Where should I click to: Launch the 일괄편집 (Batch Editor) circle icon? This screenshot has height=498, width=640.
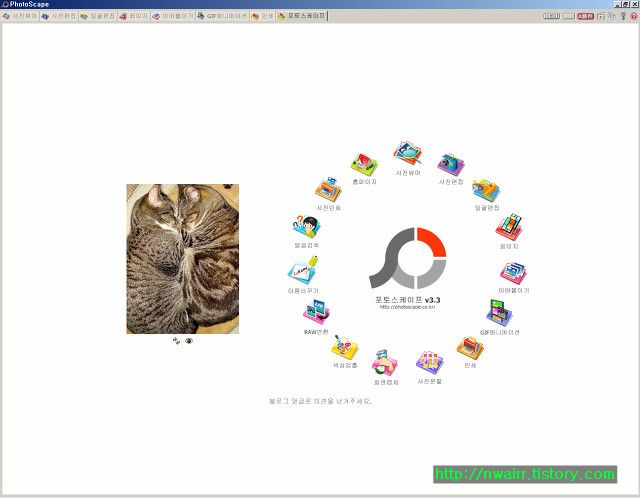point(486,190)
